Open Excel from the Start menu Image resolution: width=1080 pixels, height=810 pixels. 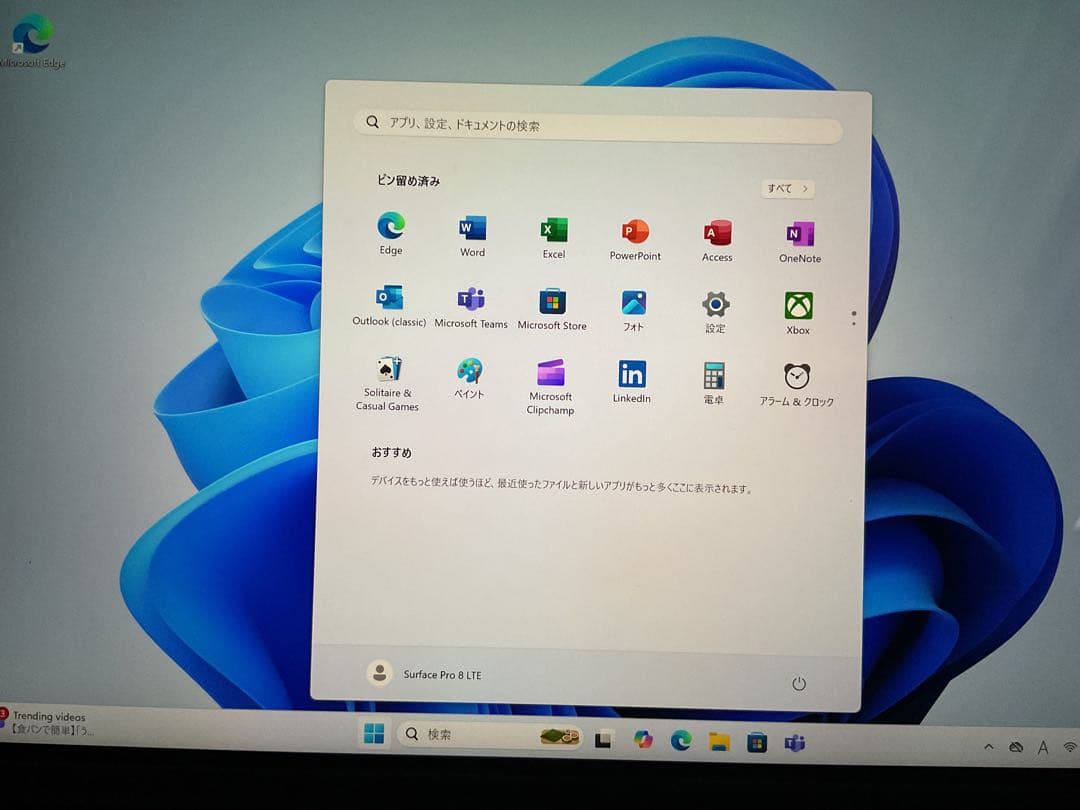553,229
